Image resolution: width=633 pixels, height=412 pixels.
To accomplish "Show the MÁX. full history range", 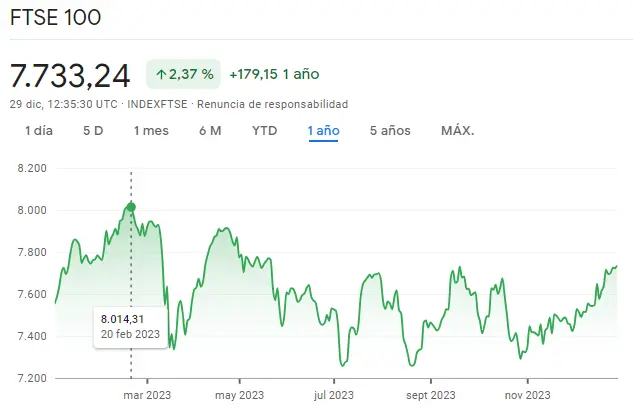I will (458, 131).
